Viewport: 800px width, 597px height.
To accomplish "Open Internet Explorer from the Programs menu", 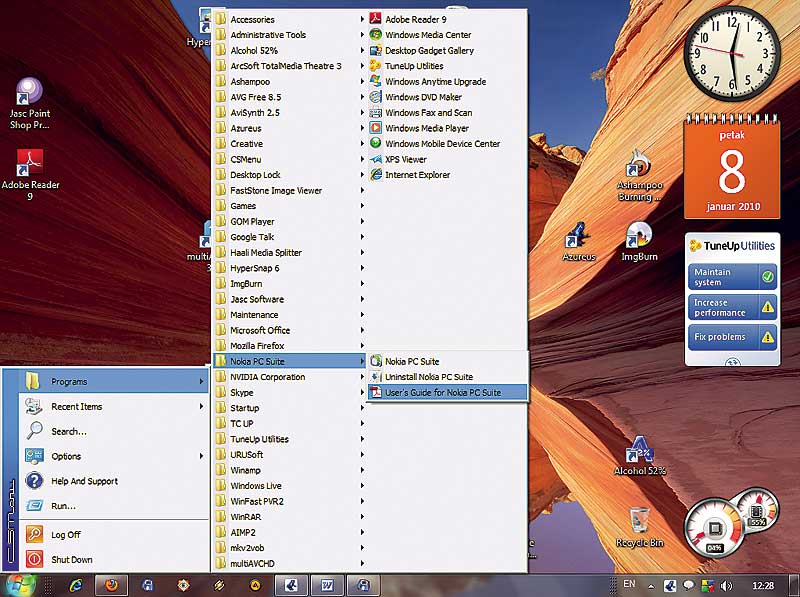I will (x=446, y=175).
